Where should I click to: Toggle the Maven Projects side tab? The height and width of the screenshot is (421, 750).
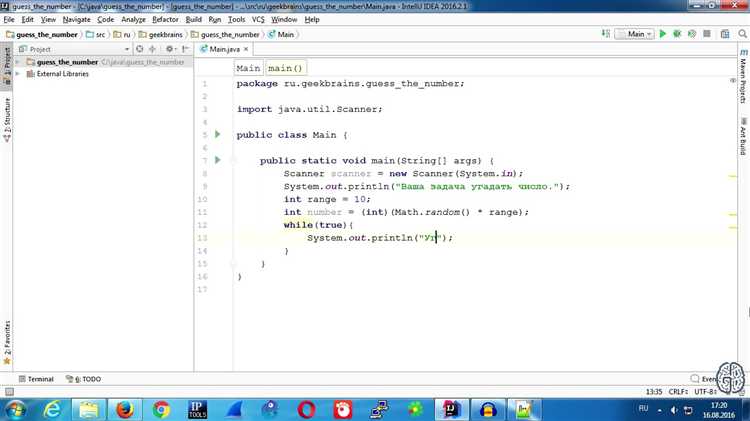tap(743, 77)
